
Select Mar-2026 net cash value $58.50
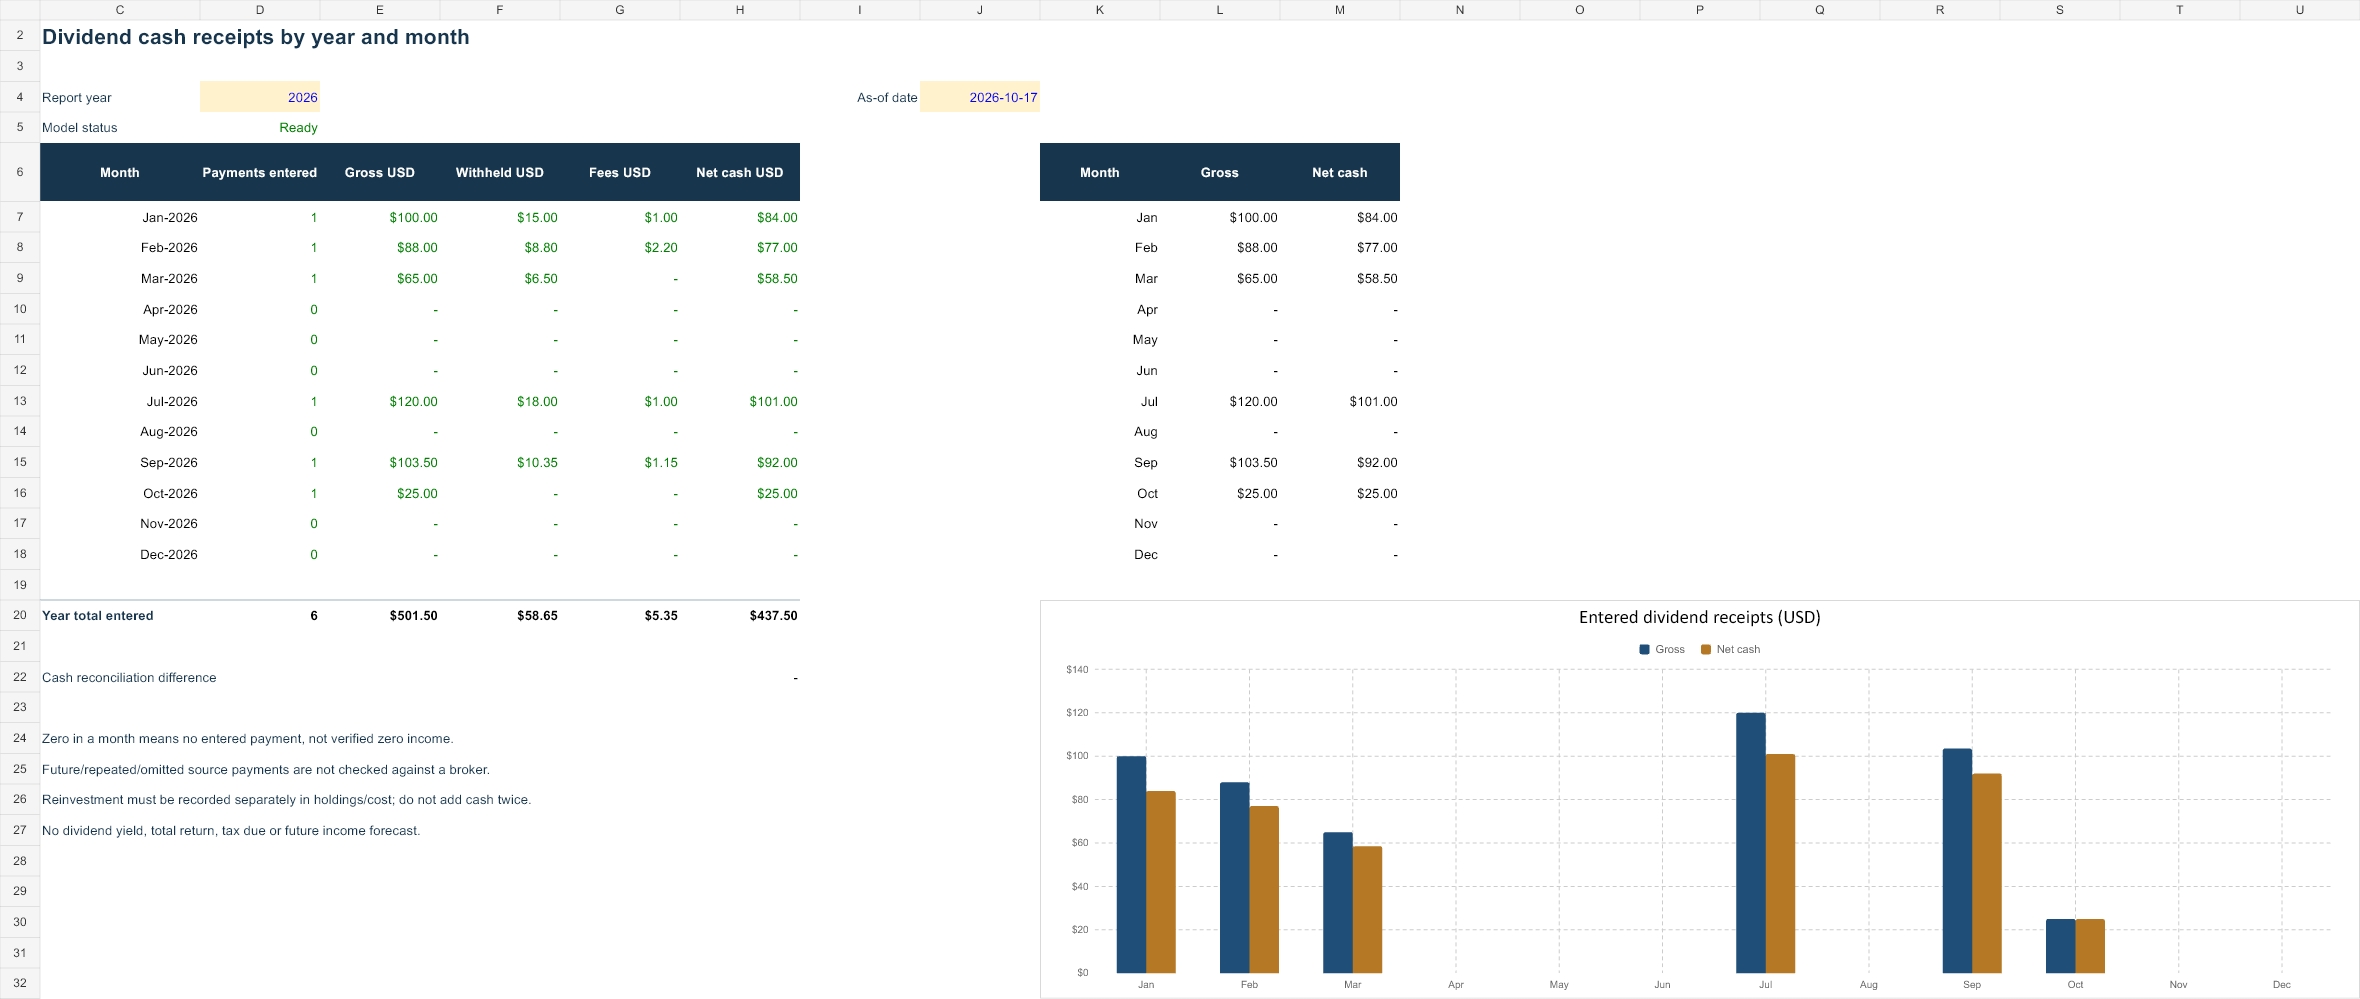[x=740, y=279]
